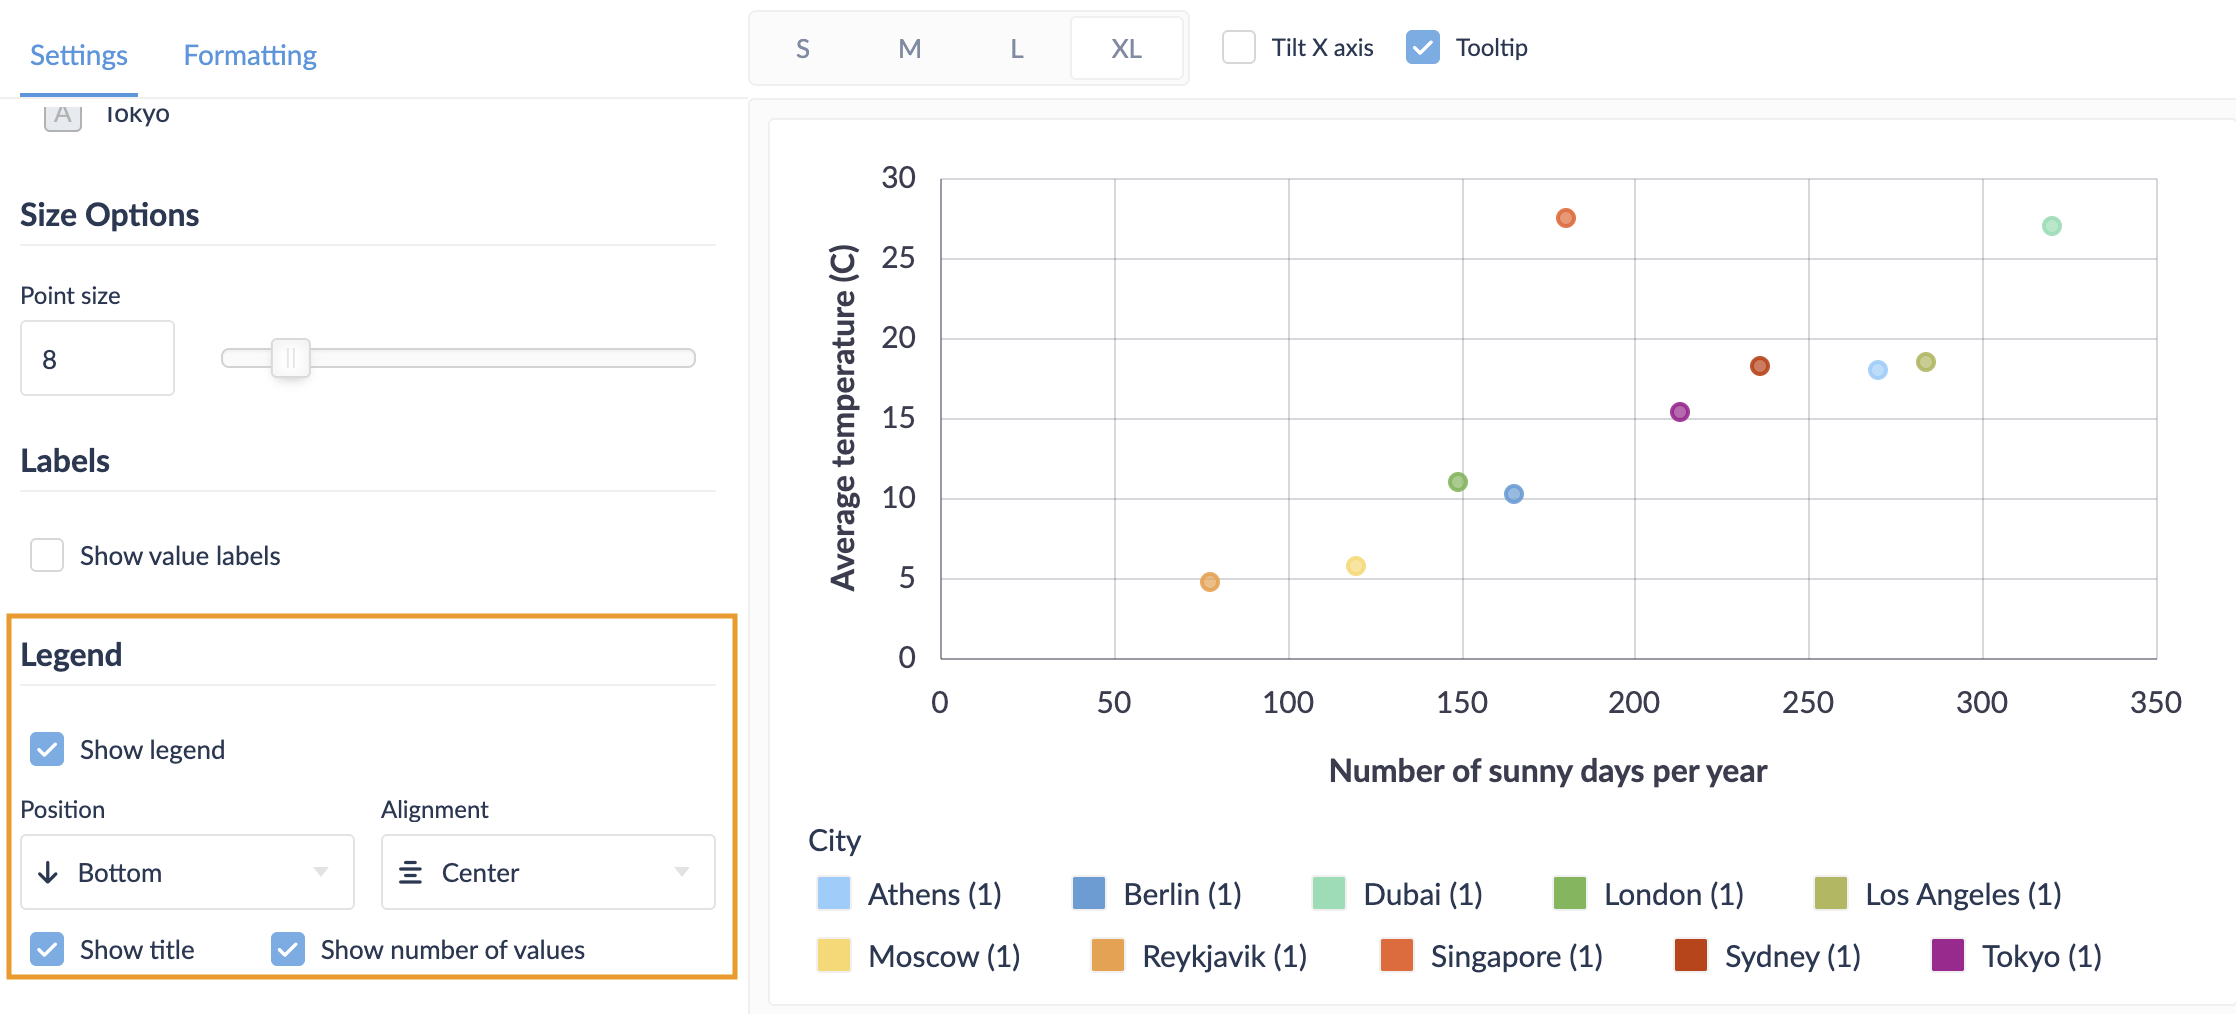
Task: Disable the Tooltip checkbox
Action: pyautogui.click(x=1422, y=47)
